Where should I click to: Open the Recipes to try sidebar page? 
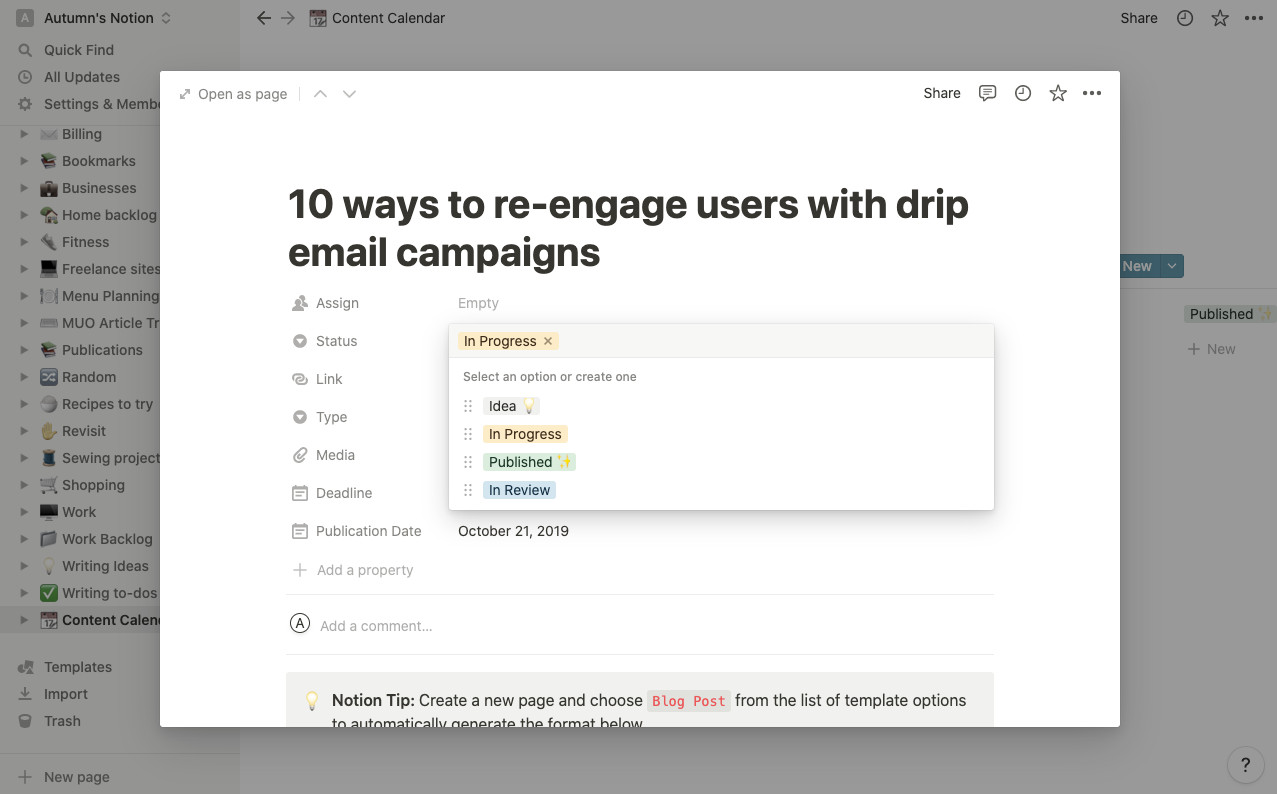107,404
